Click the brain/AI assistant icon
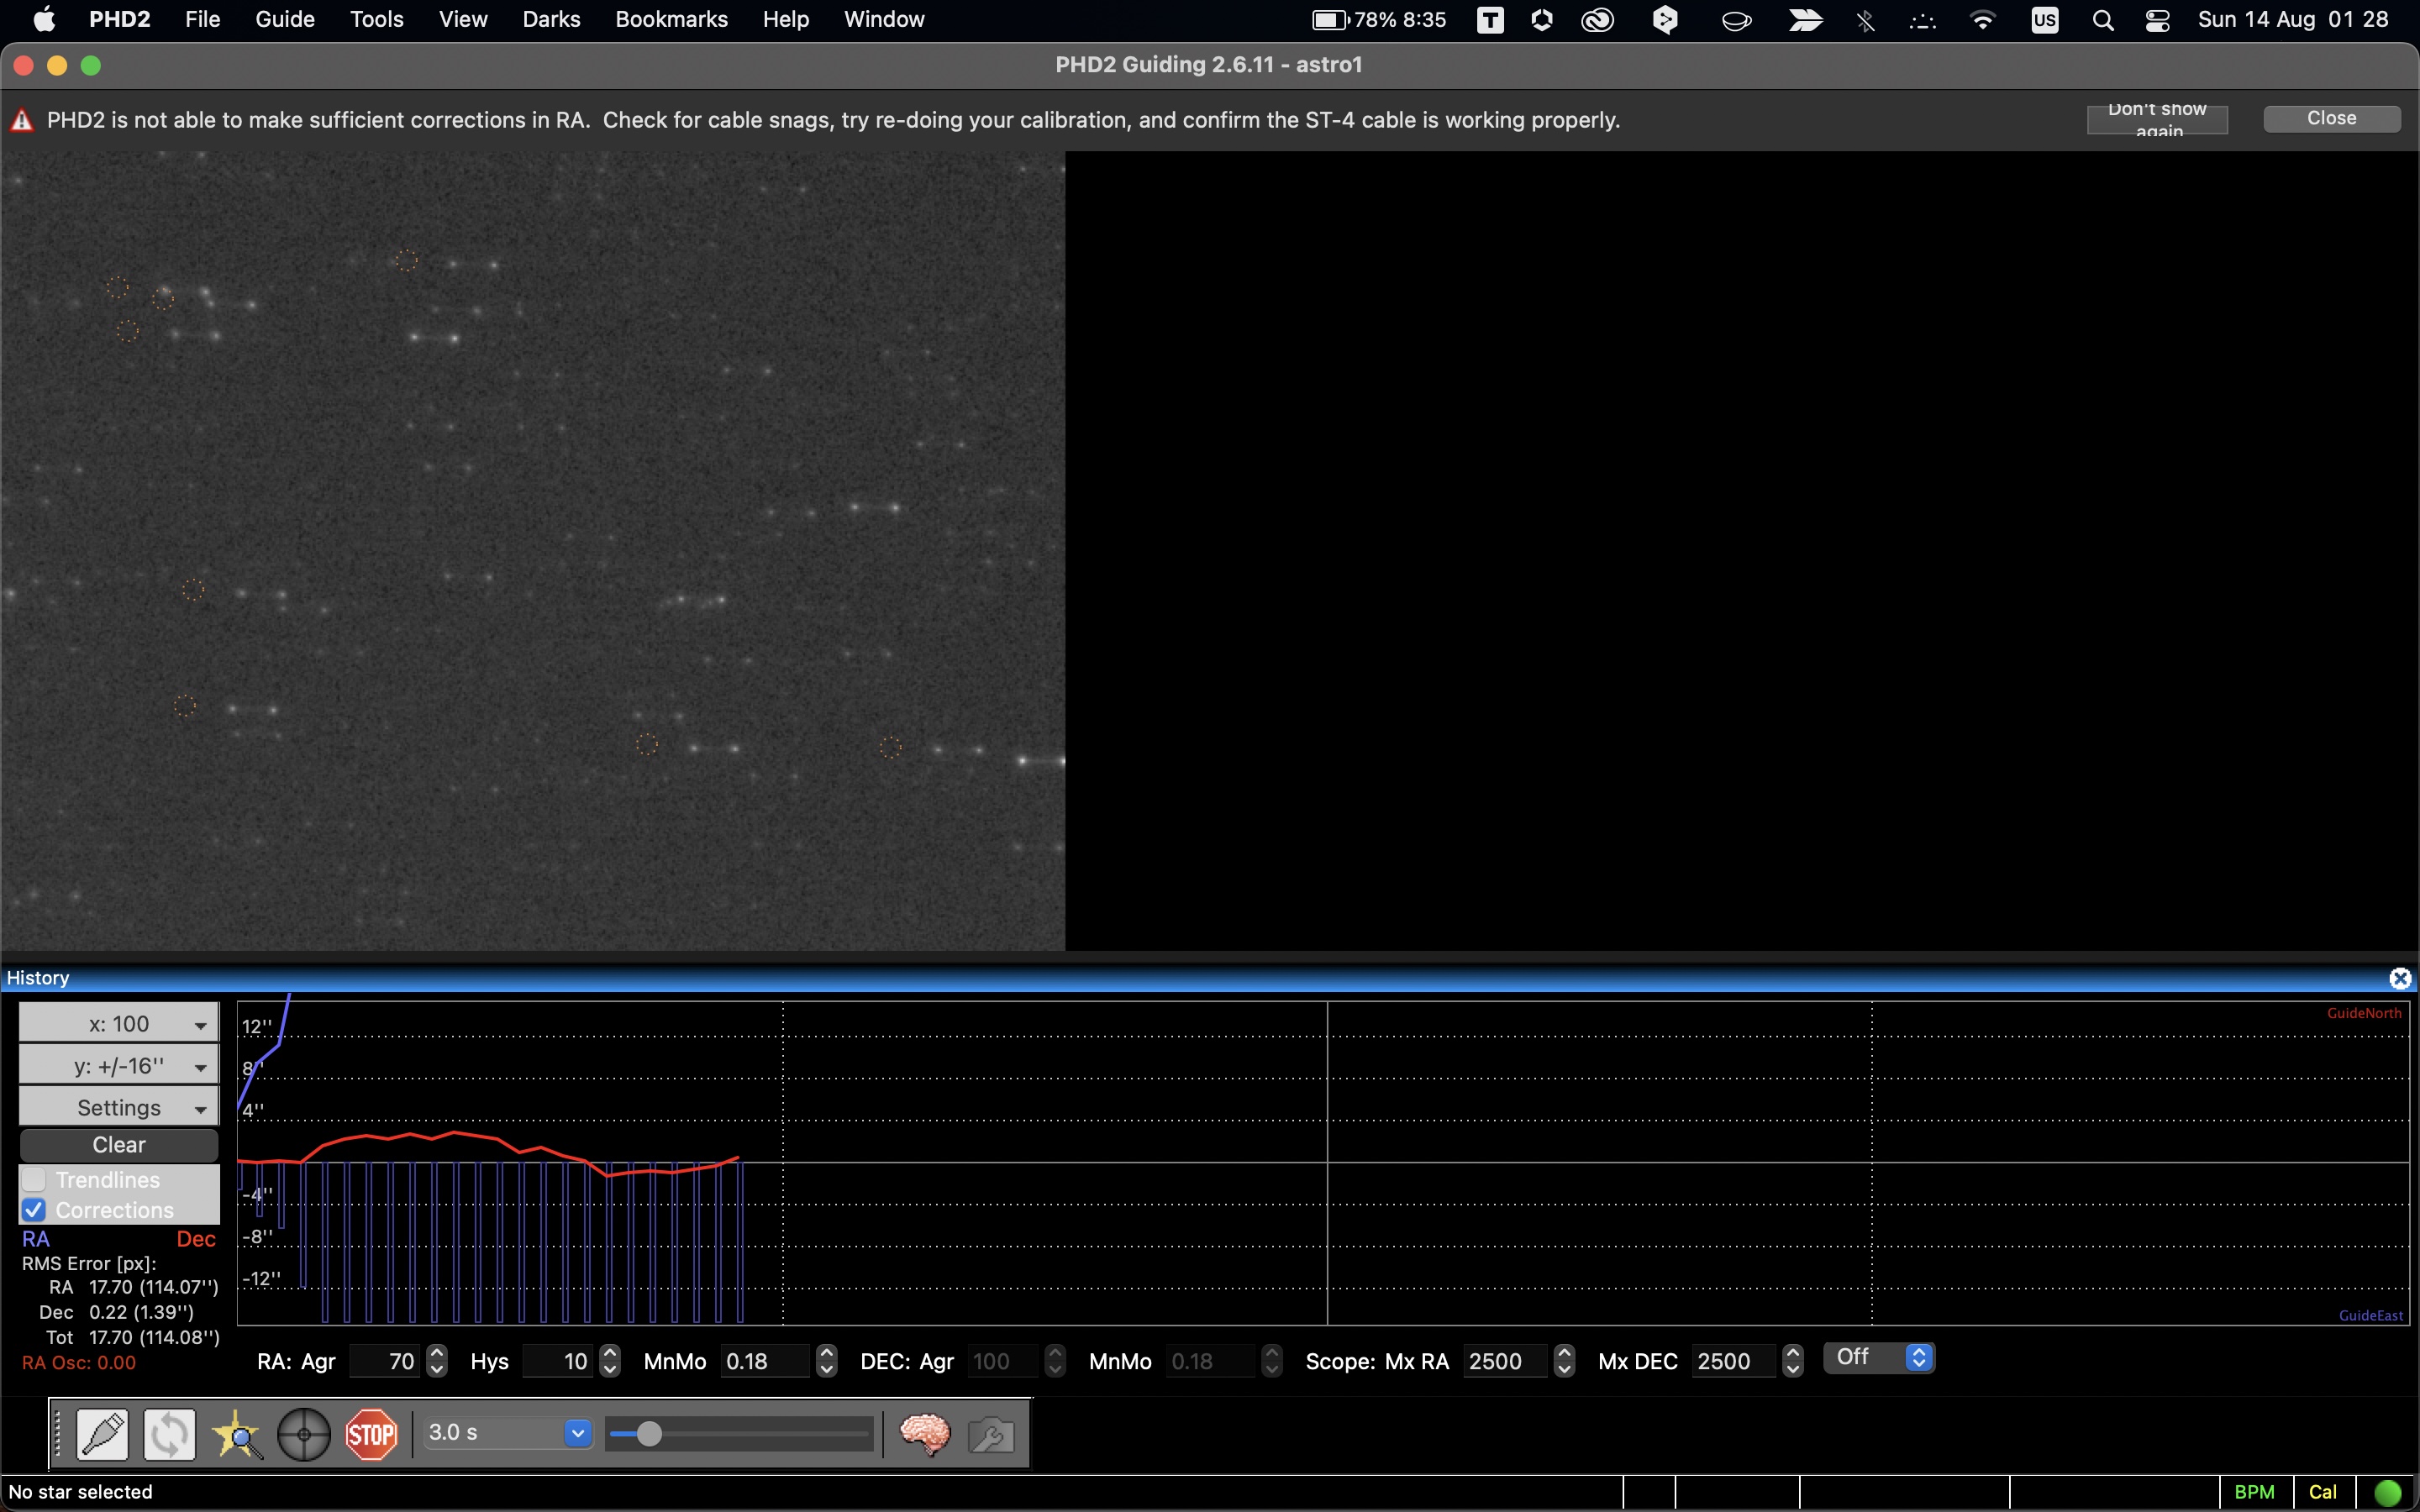The height and width of the screenshot is (1512, 2420). coord(925,1432)
